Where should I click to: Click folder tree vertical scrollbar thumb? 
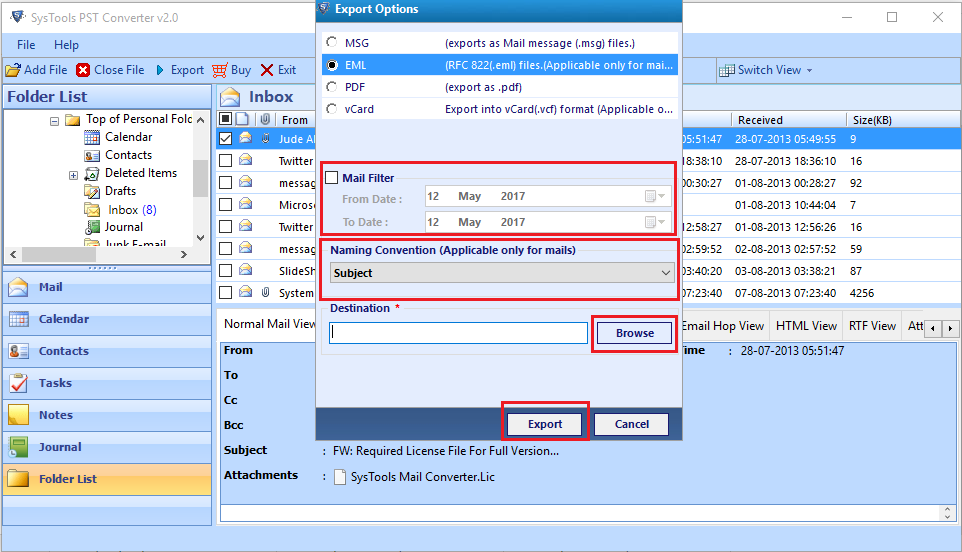coord(201,178)
